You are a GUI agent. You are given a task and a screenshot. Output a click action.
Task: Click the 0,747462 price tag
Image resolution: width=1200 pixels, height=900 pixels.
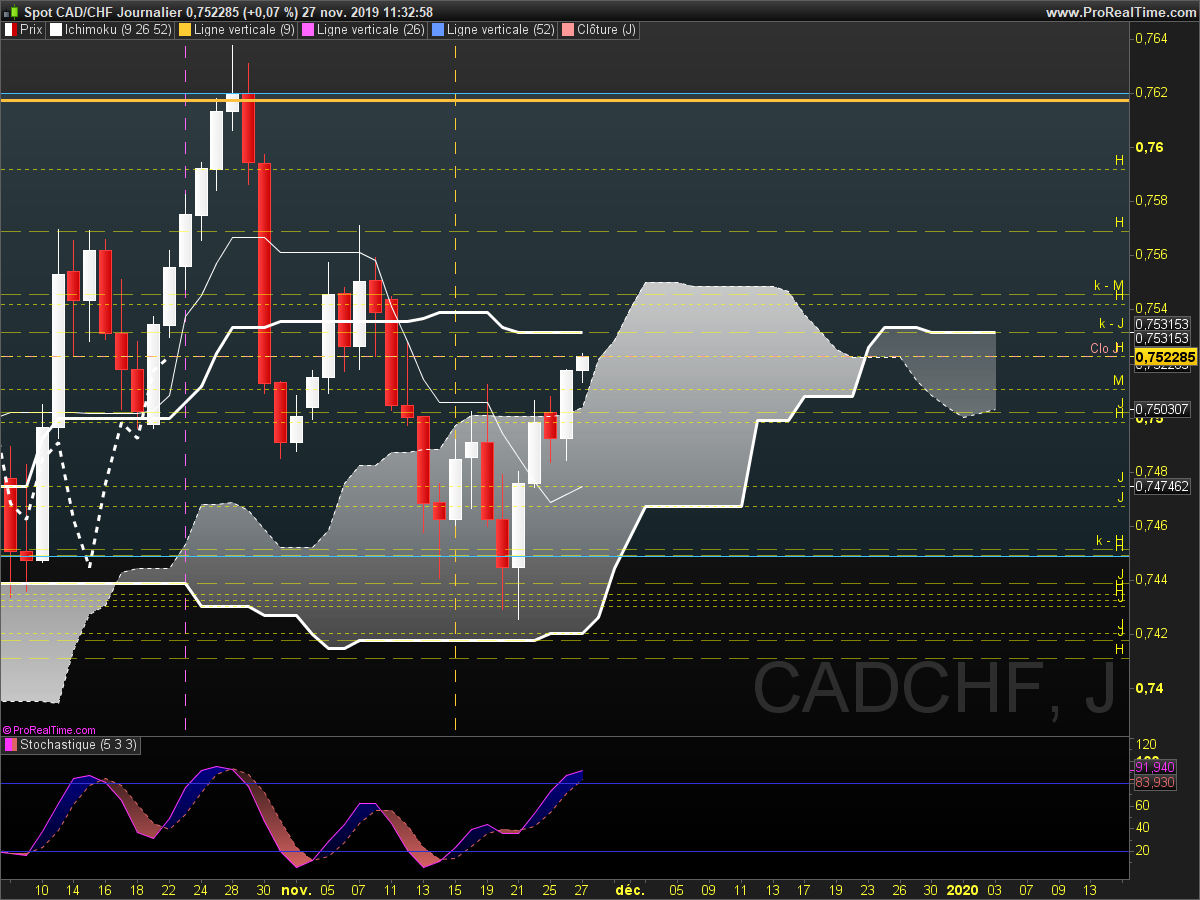click(1160, 487)
